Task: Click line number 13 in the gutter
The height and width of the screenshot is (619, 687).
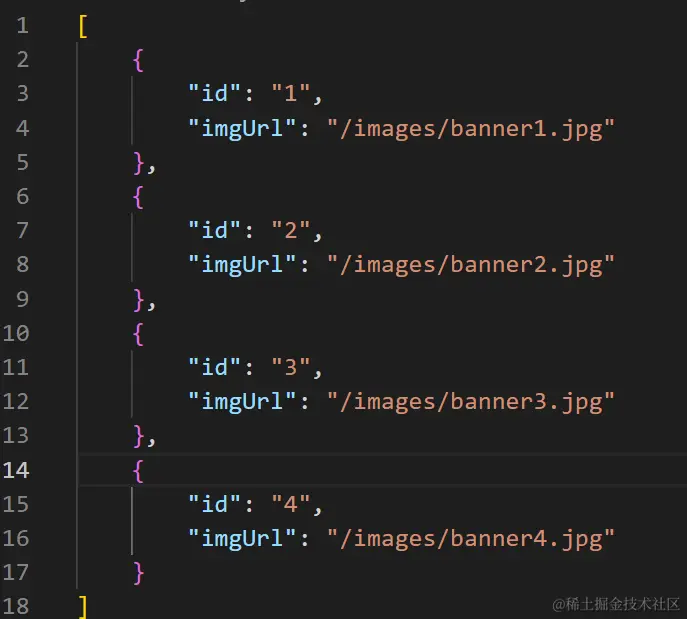Action: coord(16,436)
